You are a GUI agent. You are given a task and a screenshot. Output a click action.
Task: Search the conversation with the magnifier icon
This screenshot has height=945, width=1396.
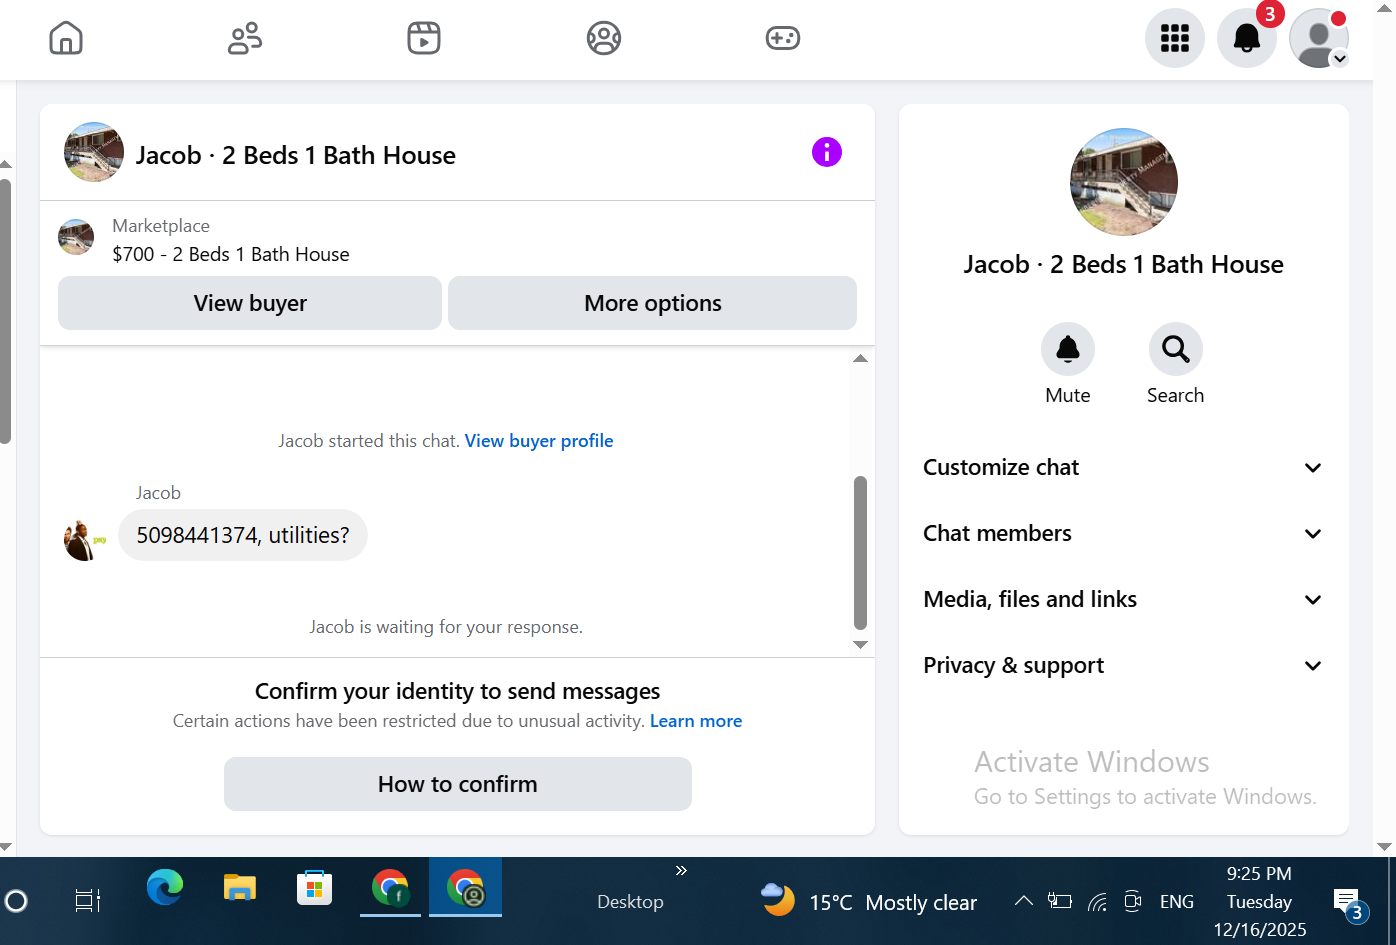click(1176, 349)
